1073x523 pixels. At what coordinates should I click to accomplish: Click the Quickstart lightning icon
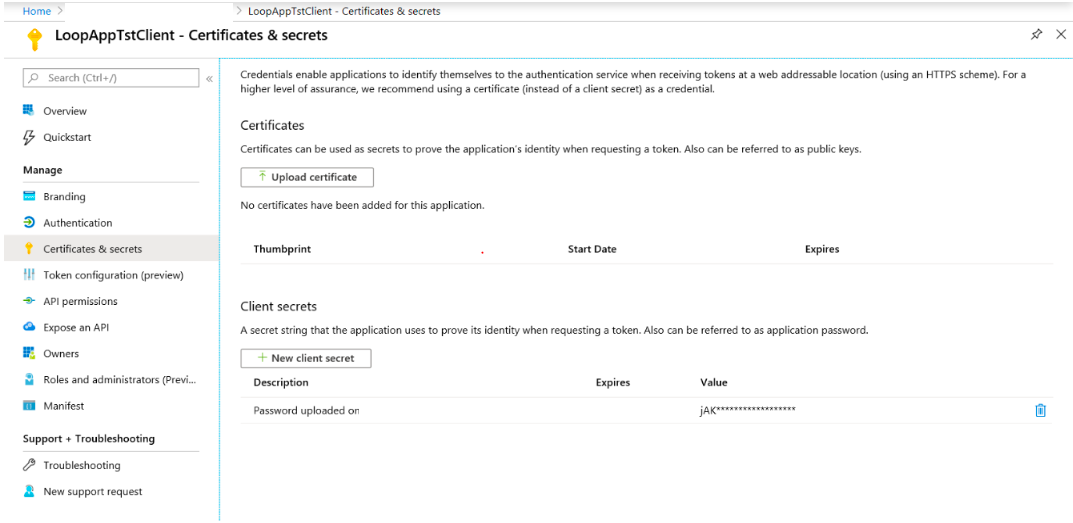(x=29, y=137)
